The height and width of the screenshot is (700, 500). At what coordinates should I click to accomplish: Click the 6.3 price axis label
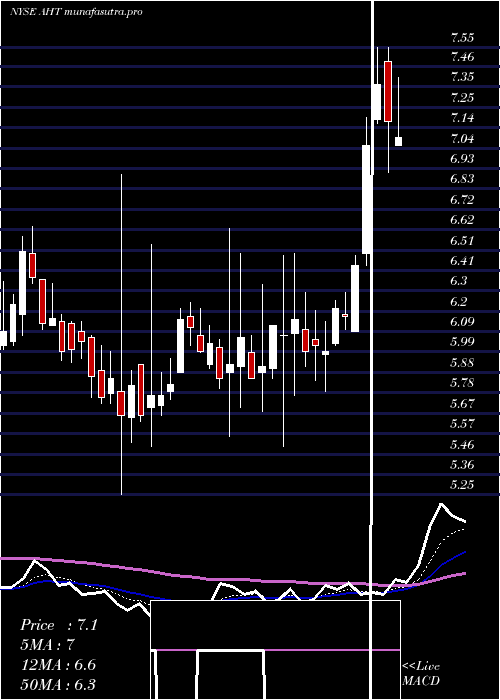click(x=458, y=281)
